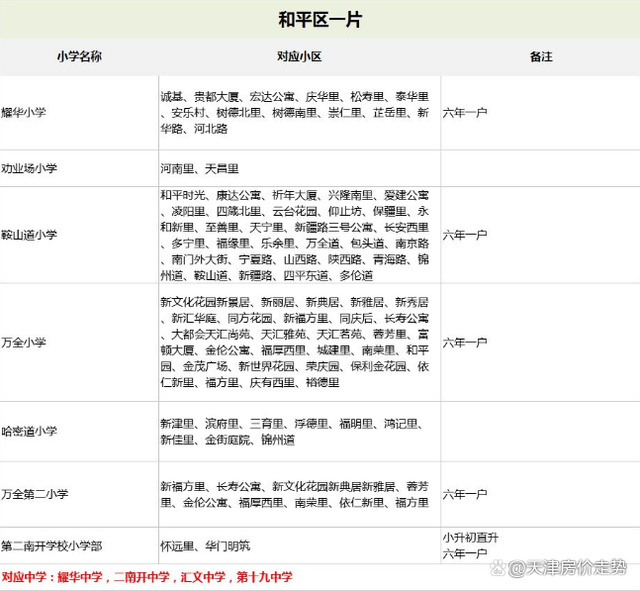Click the 劝业场小学 school name cell
This screenshot has width=640, height=591.
pos(30,169)
